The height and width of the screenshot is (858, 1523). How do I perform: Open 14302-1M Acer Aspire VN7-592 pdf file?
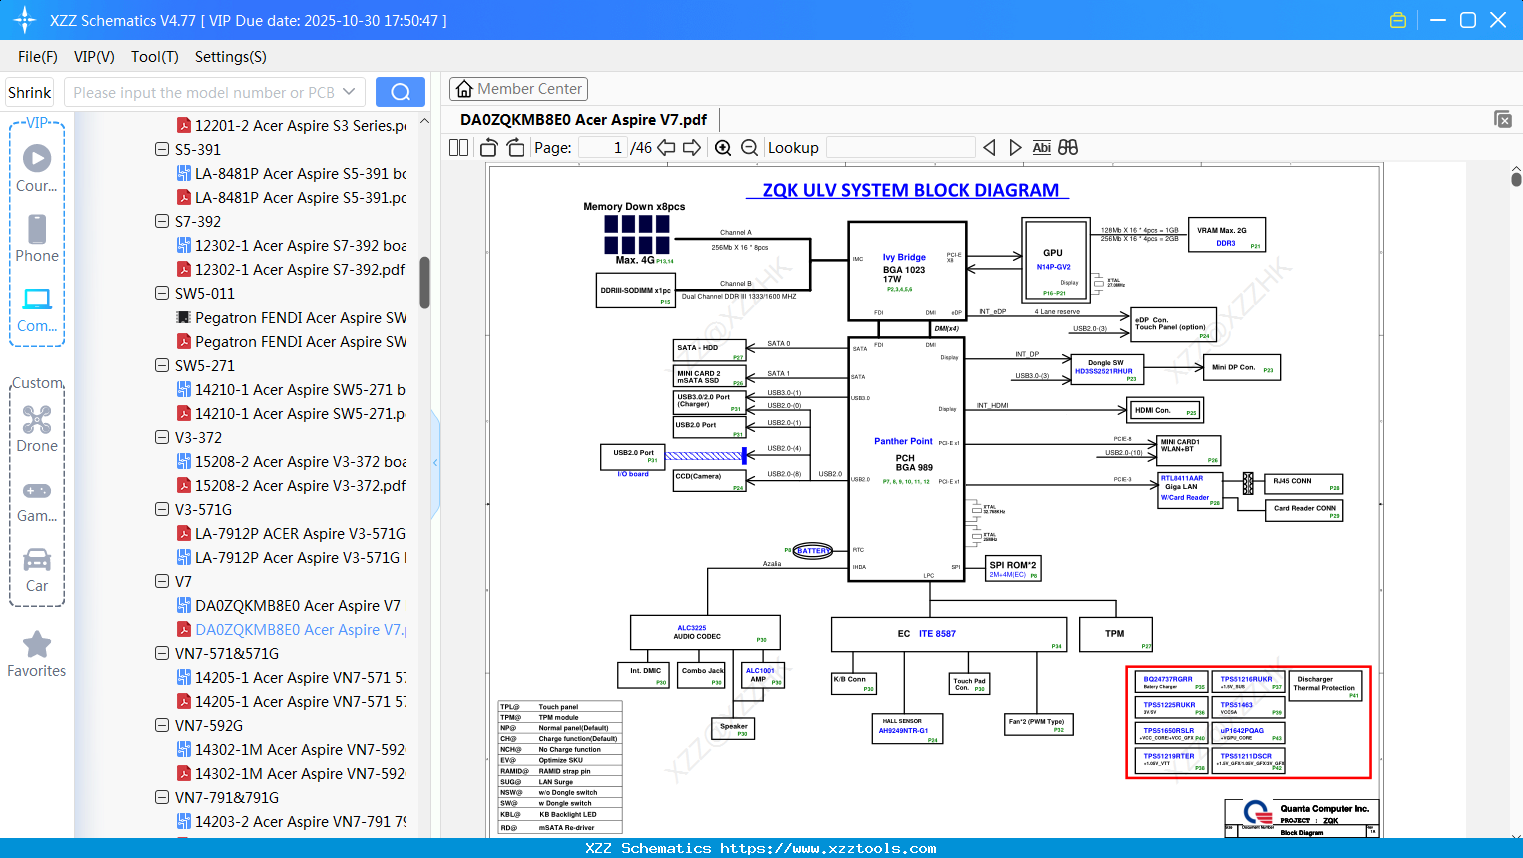tap(292, 773)
